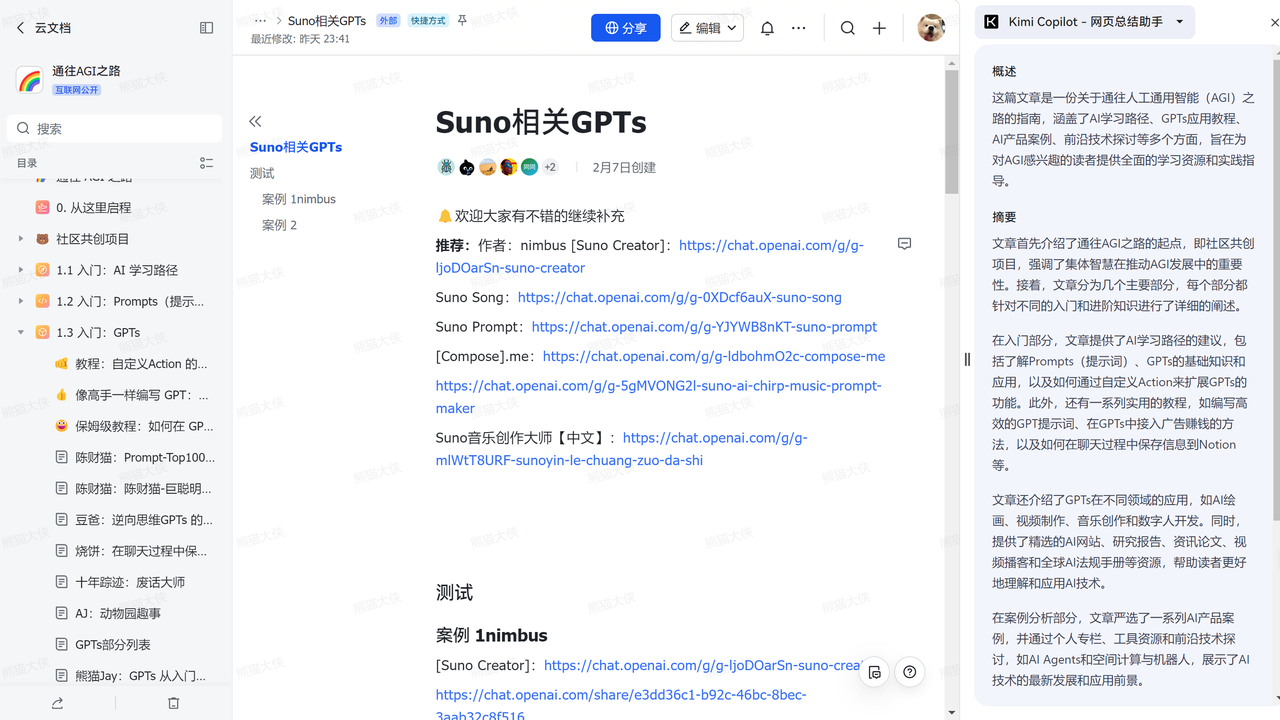Click the Kimi K logo icon
The width and height of the screenshot is (1280, 720).
click(x=991, y=21)
